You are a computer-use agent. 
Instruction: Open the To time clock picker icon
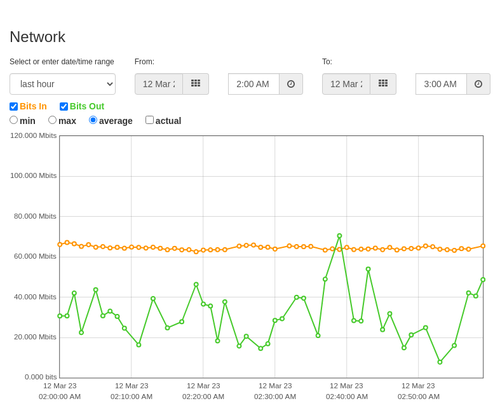point(478,84)
